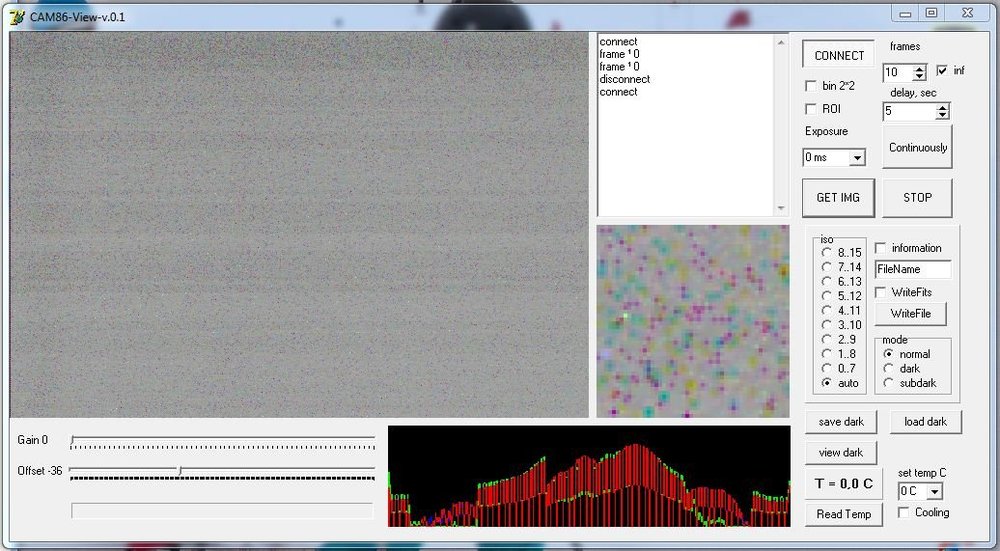Click the Continuously button
Image resolution: width=1000 pixels, height=551 pixels.
(917, 147)
